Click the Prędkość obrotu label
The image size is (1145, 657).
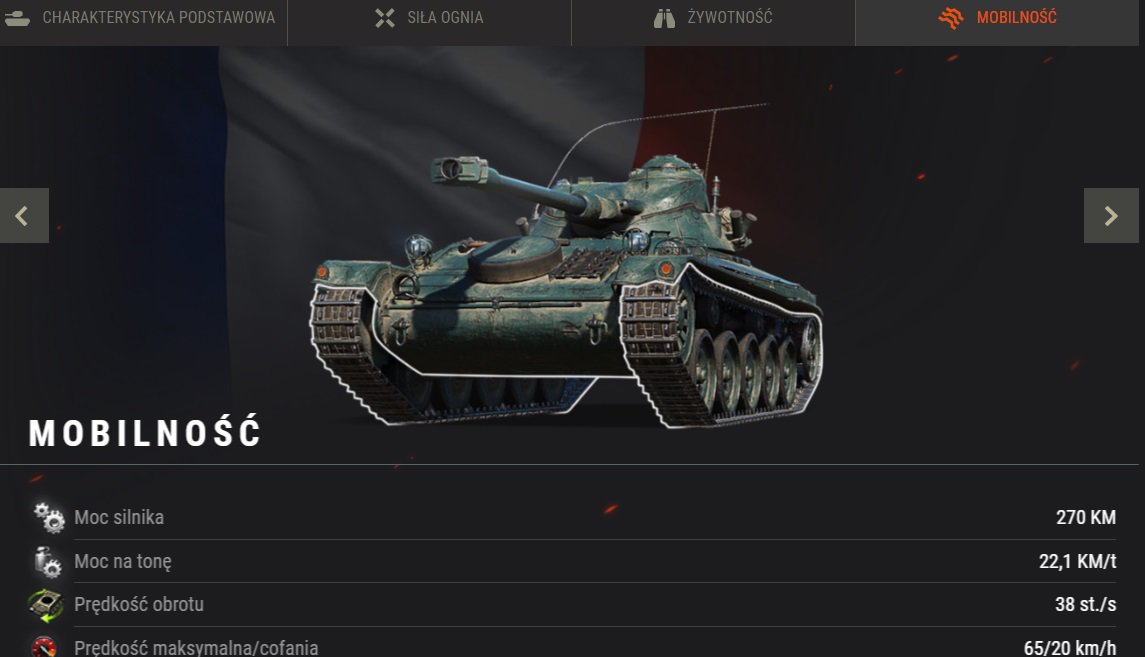139,604
